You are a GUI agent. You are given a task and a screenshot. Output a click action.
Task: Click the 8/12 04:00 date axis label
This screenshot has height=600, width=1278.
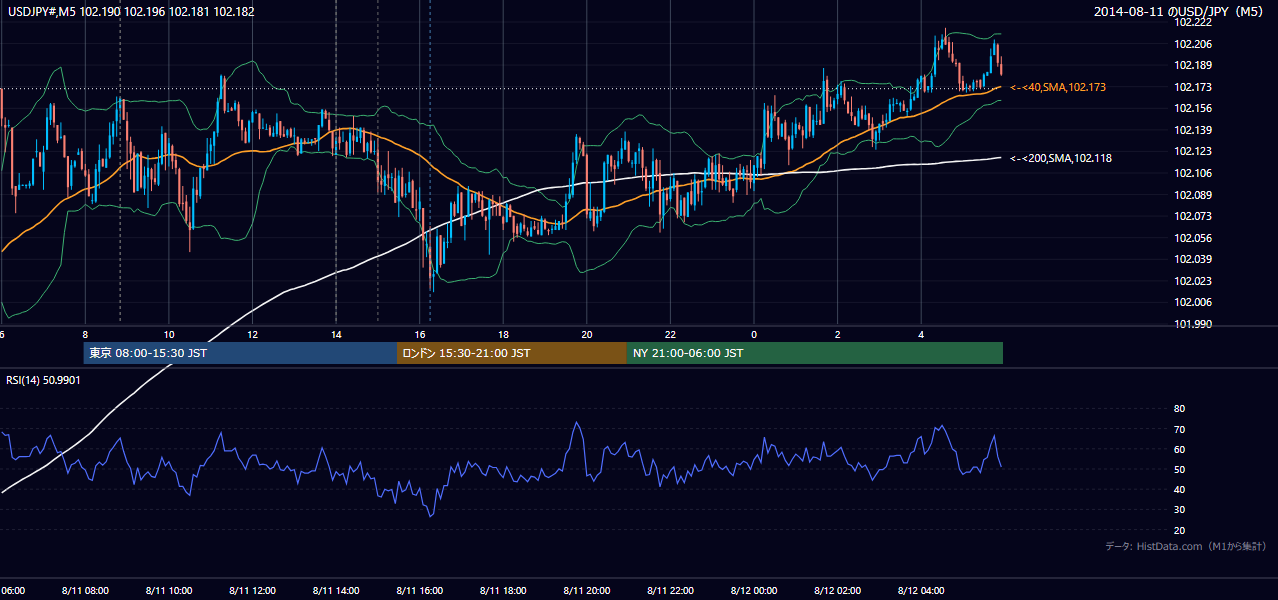coord(921,591)
